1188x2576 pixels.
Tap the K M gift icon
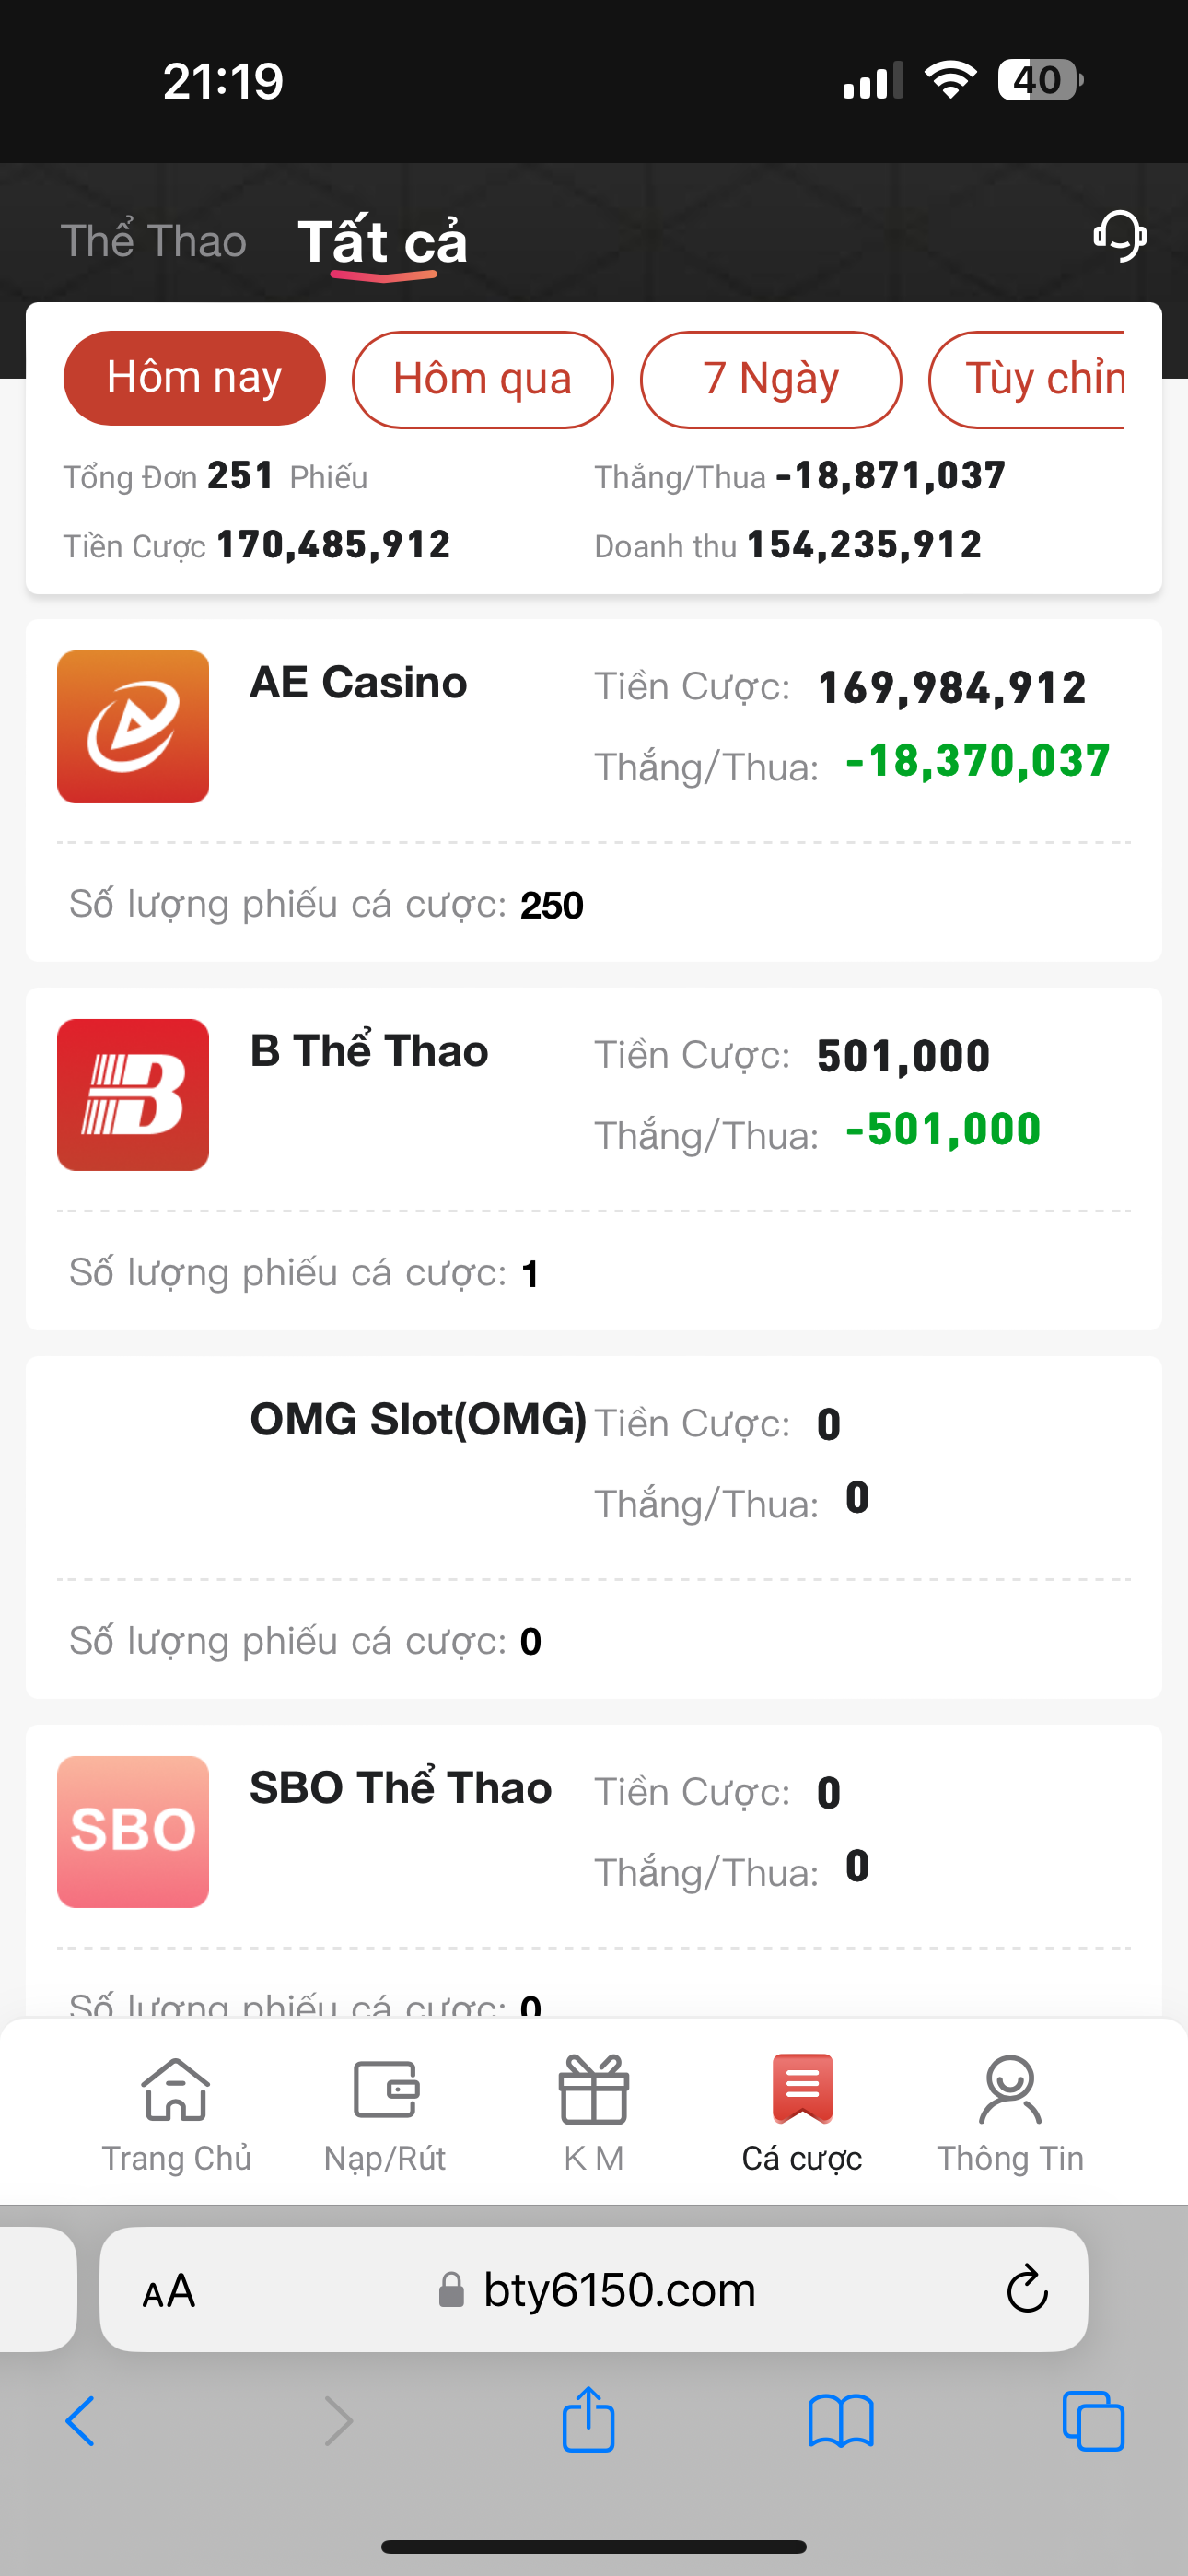click(x=593, y=2090)
